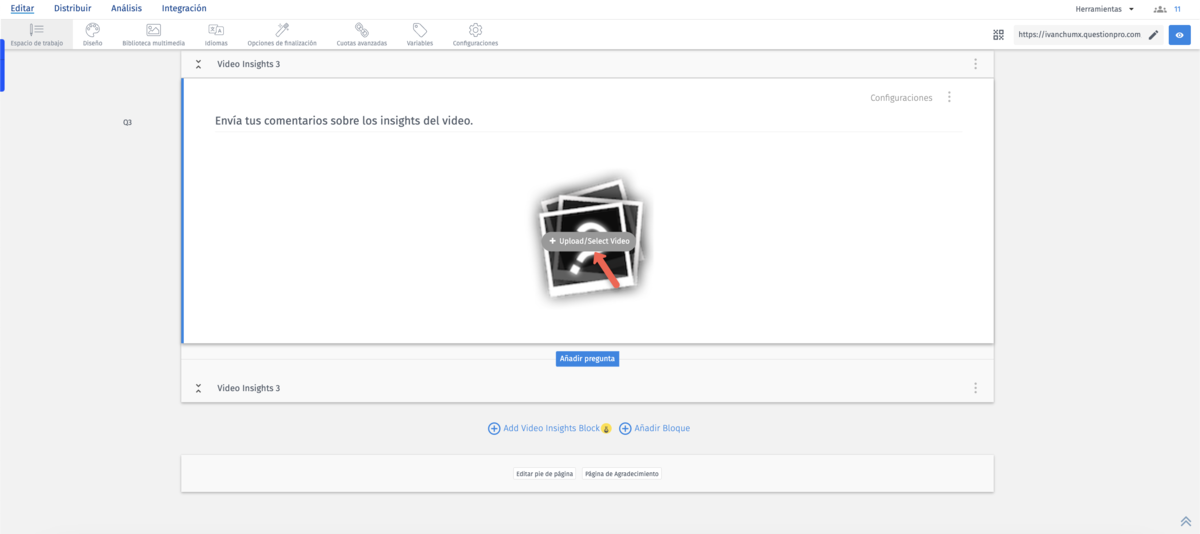Open lower Video Insights 3 block options menu

pyautogui.click(x=975, y=388)
